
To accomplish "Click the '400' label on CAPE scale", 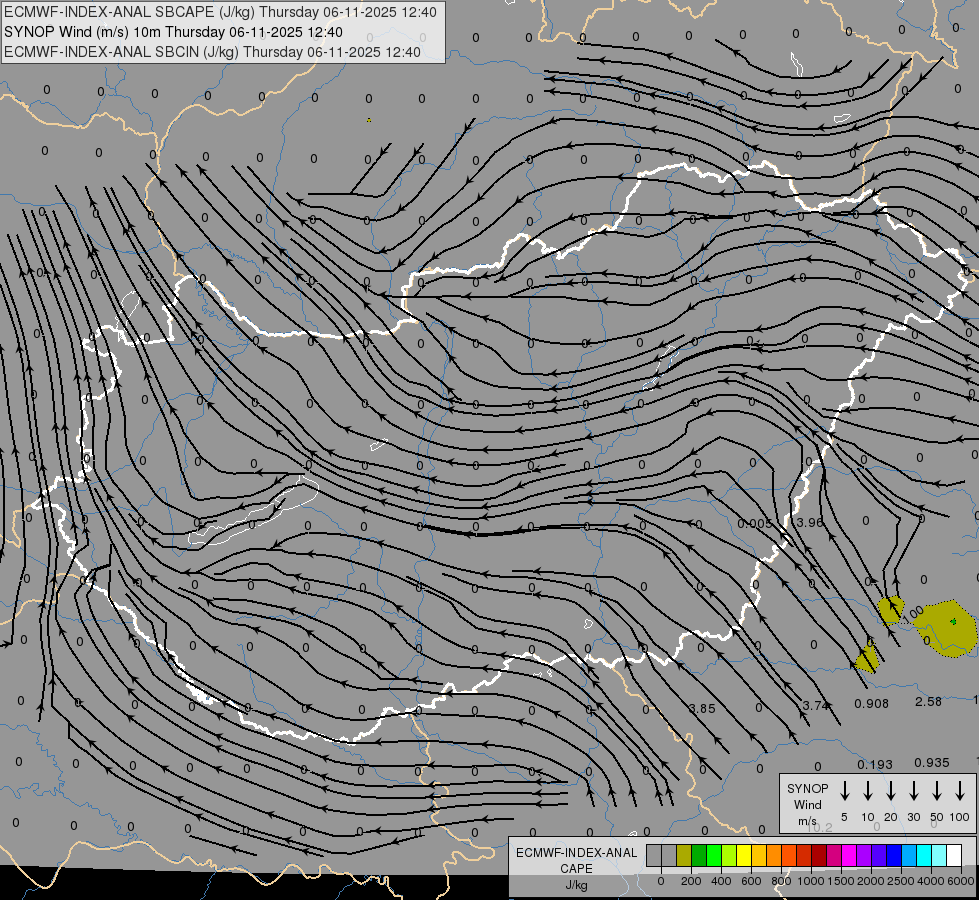I will pos(721,881).
